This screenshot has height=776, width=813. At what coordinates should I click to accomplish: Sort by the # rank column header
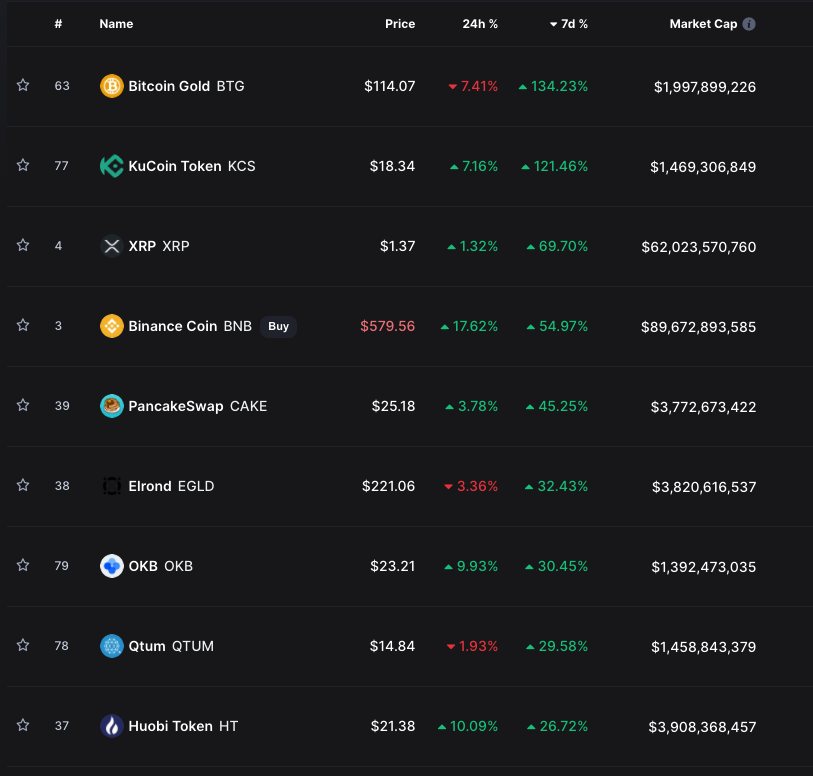pyautogui.click(x=58, y=24)
